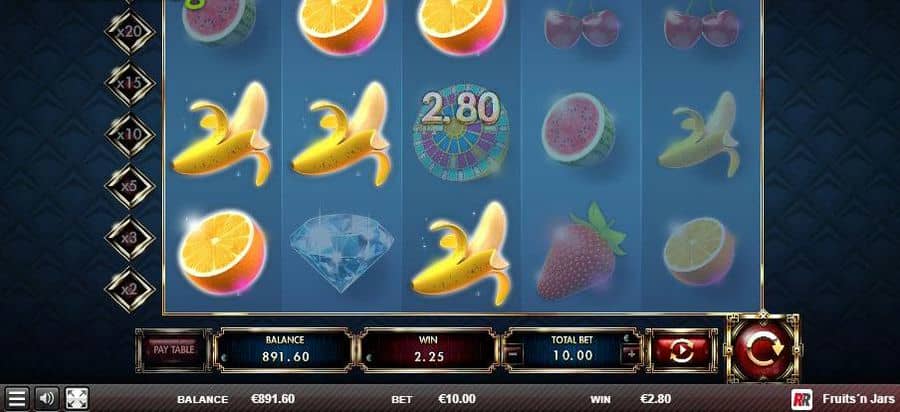Toggle fullscreen mode icon

tap(76, 398)
